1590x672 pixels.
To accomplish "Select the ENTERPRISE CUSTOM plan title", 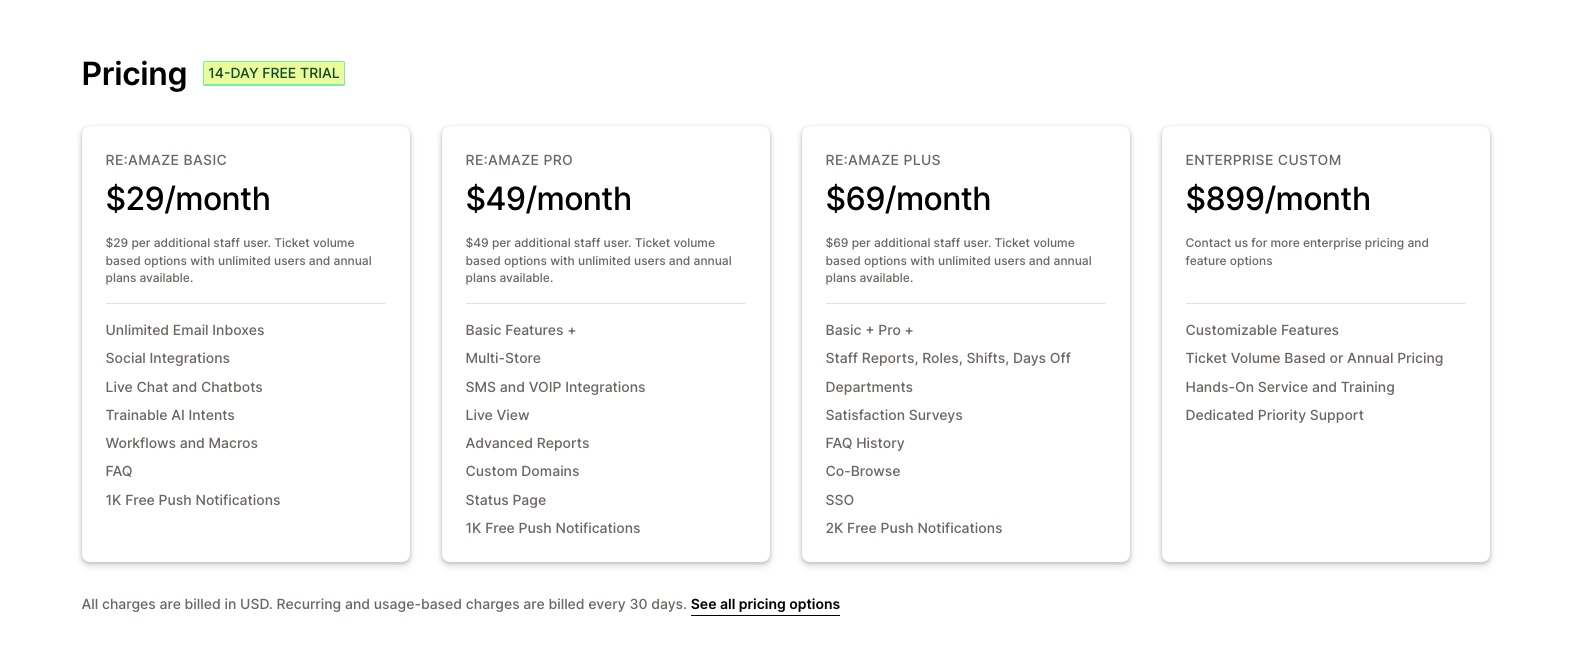I will [x=1263, y=160].
